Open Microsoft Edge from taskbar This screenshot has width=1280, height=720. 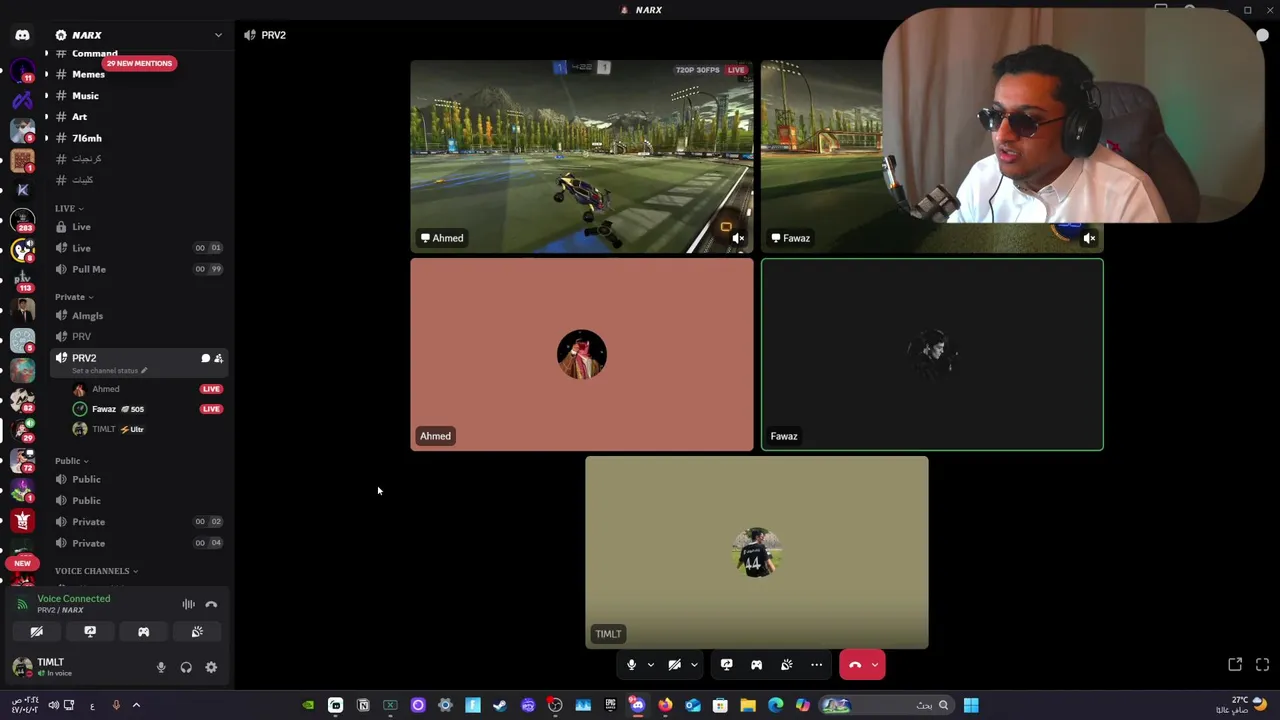[x=775, y=706]
